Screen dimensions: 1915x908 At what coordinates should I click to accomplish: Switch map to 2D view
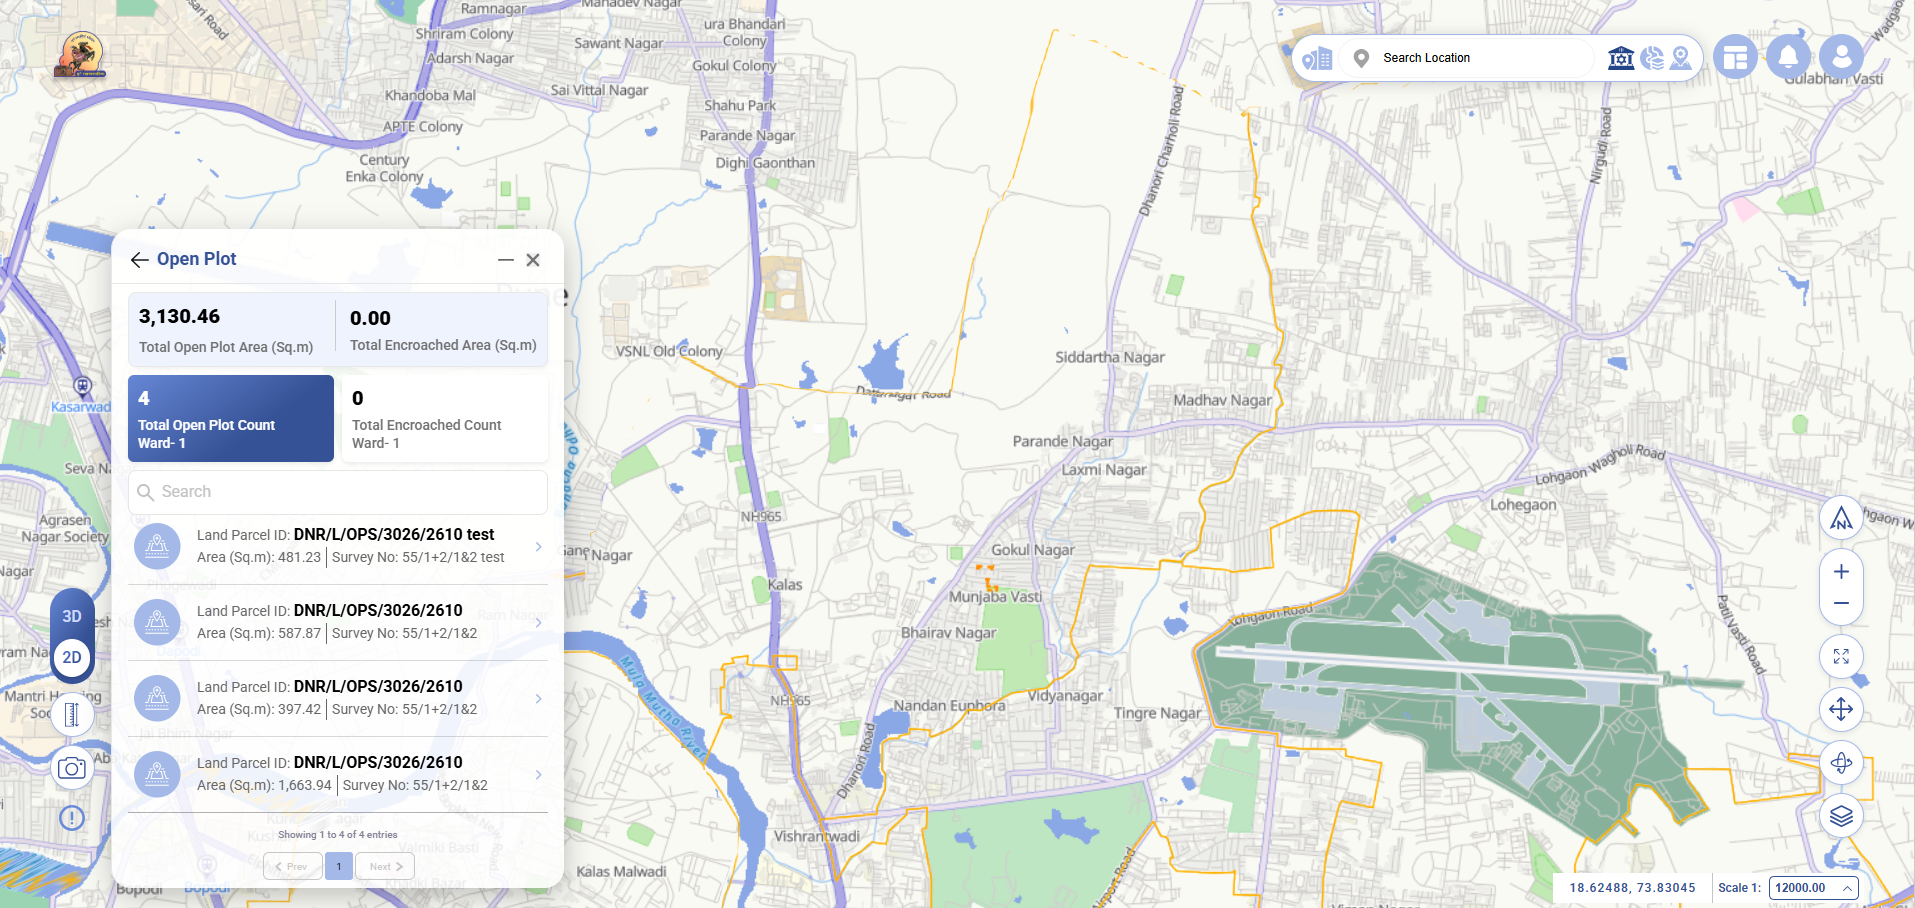[72, 657]
